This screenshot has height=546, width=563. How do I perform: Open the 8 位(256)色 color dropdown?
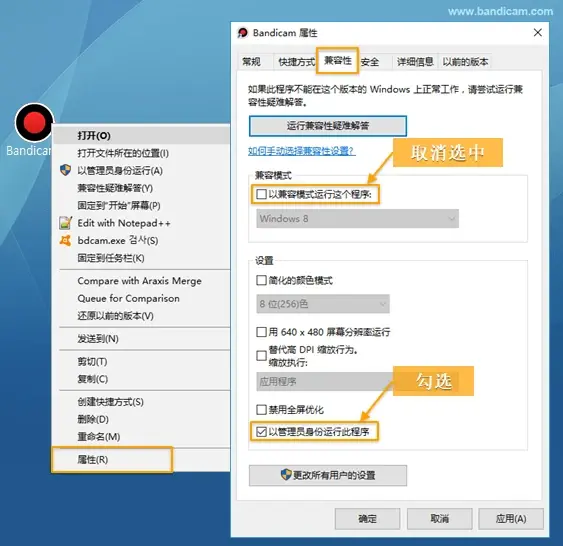coord(323,304)
